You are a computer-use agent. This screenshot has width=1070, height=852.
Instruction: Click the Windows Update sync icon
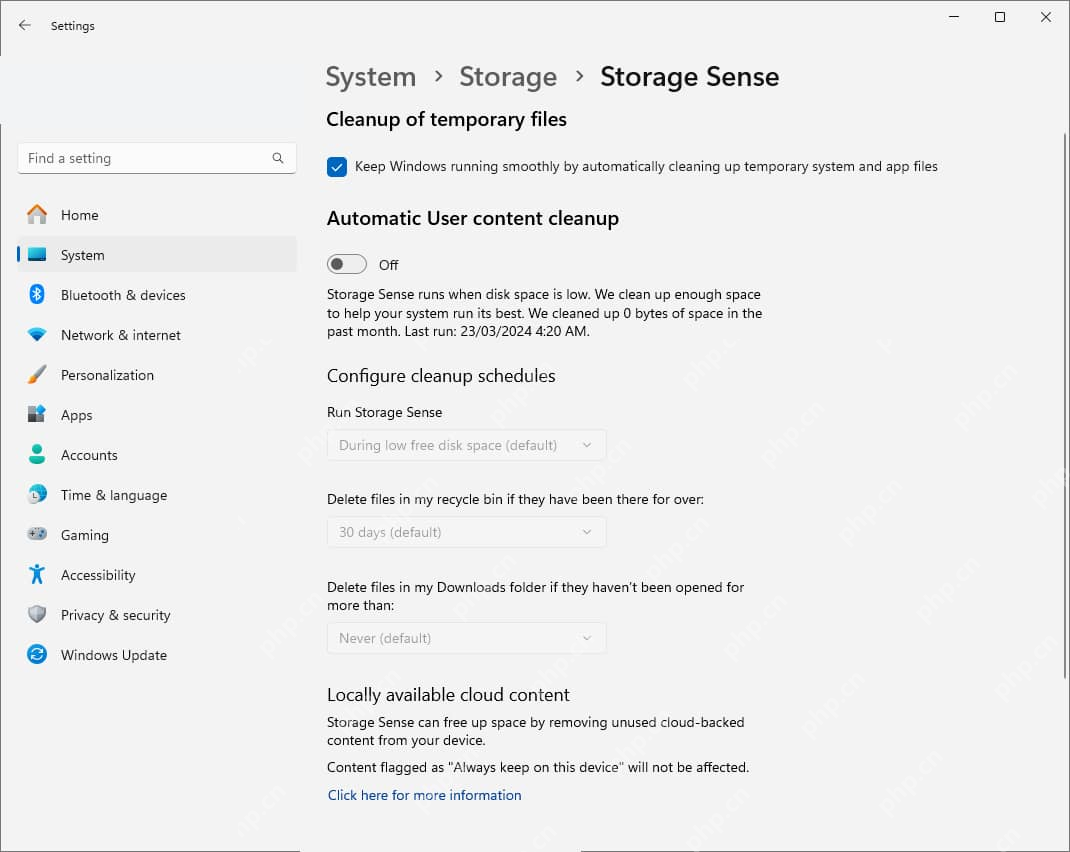coord(37,655)
